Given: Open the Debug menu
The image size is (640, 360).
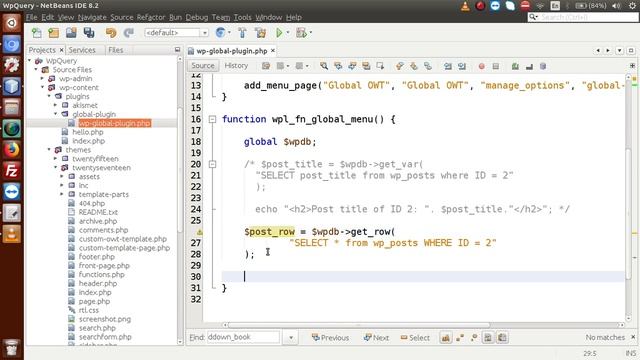Looking at the screenshot, I should 197,17.
